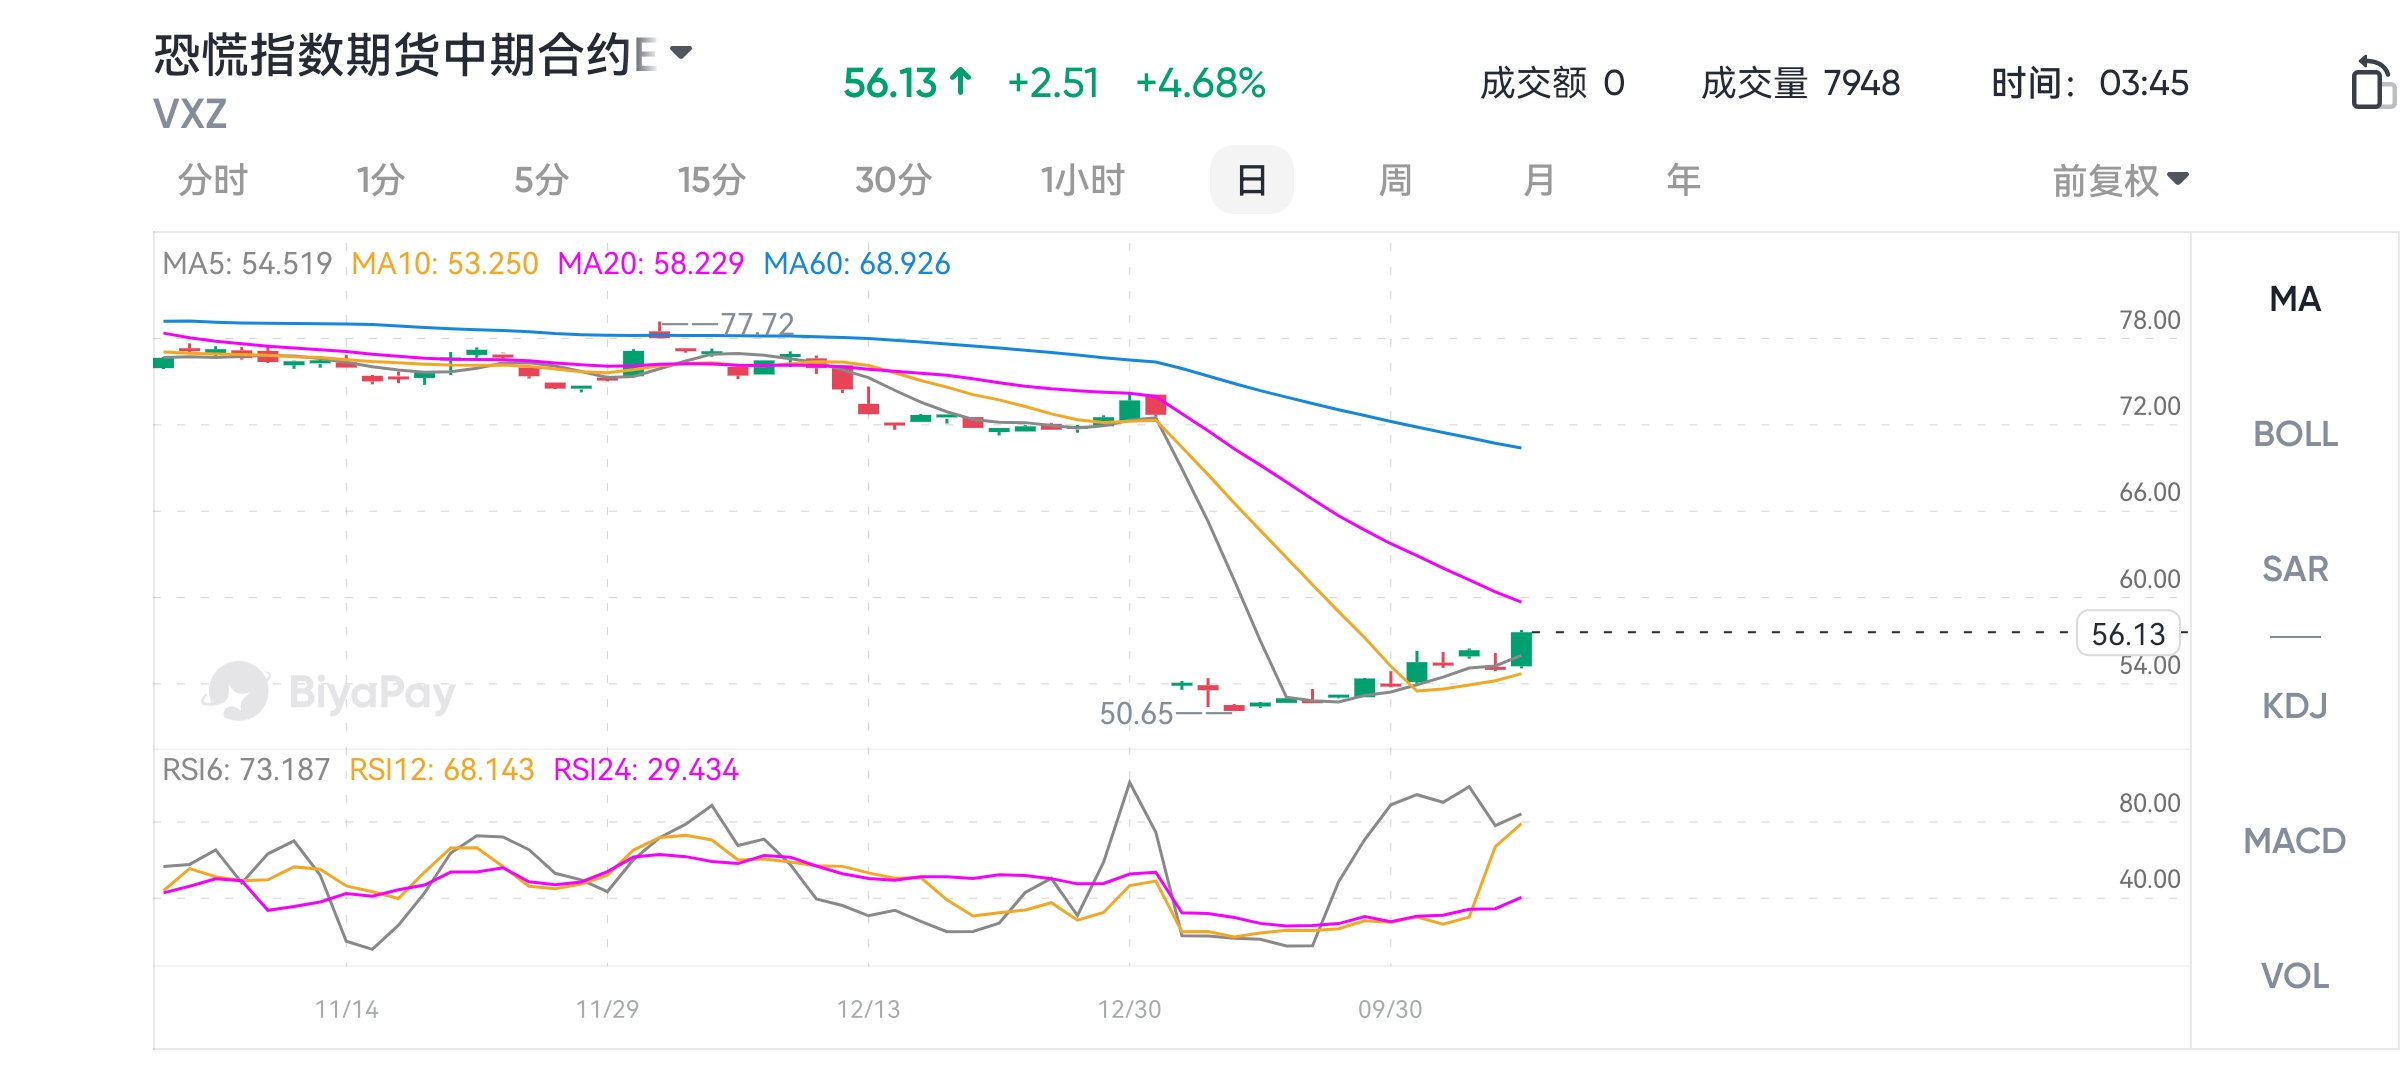This screenshot has width=2400, height=1080.
Task: Choose the 15分 interval tab
Action: [x=711, y=181]
